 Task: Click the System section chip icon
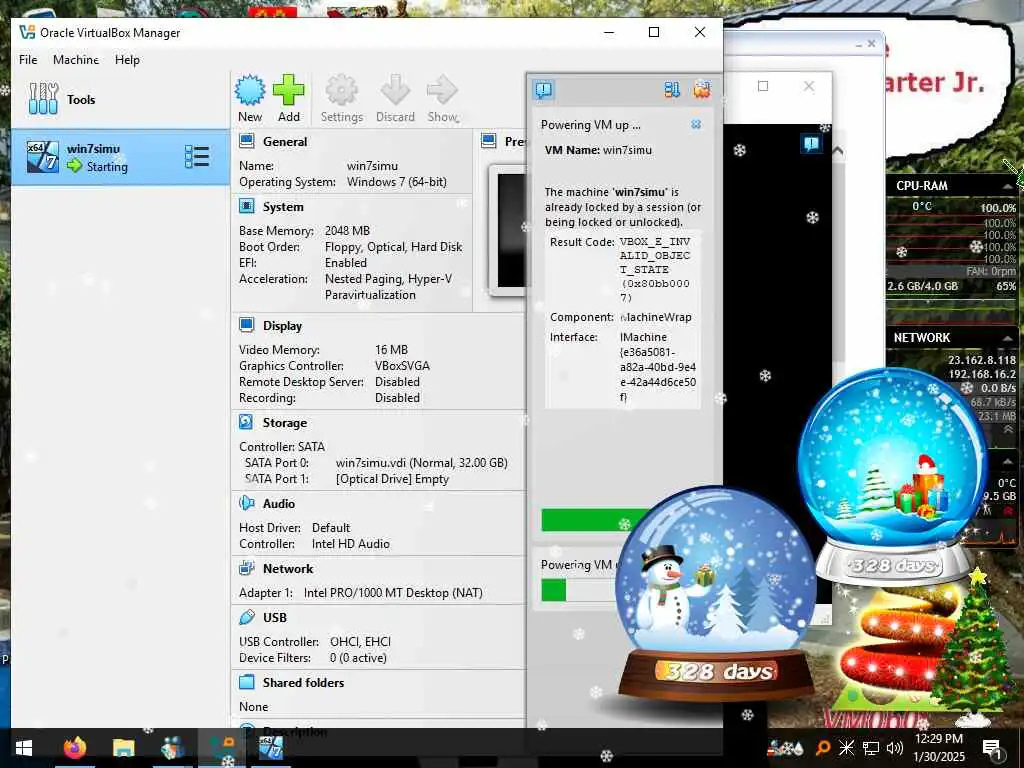click(247, 206)
